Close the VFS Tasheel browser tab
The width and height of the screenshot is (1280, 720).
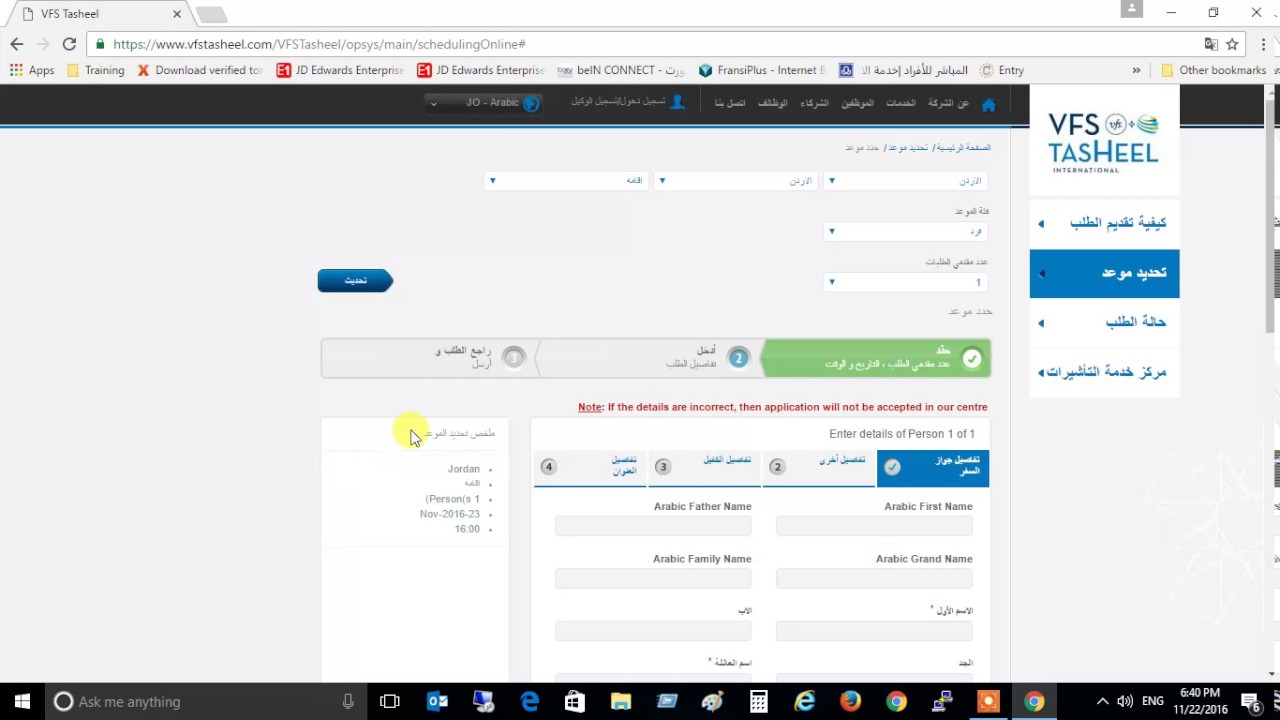pyautogui.click(x=177, y=14)
